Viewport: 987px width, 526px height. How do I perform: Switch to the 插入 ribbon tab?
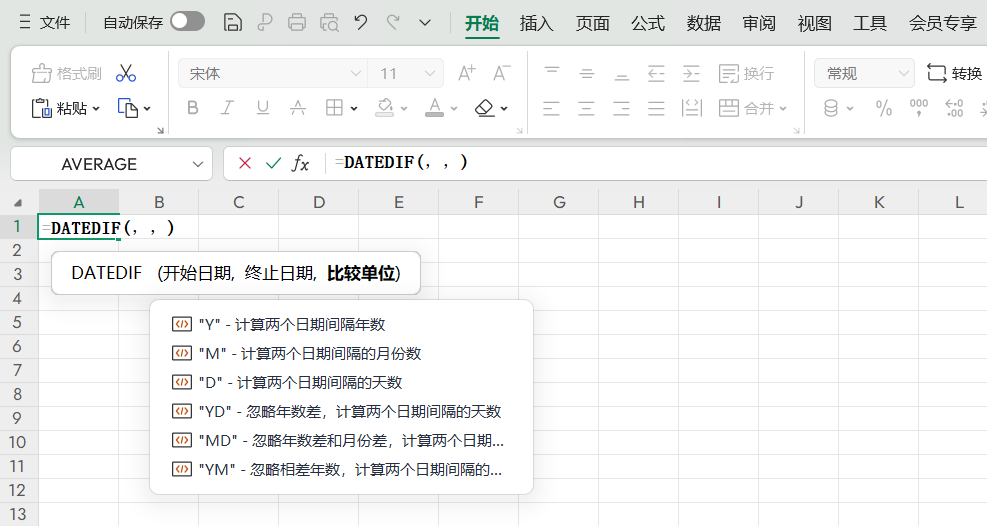[x=536, y=23]
